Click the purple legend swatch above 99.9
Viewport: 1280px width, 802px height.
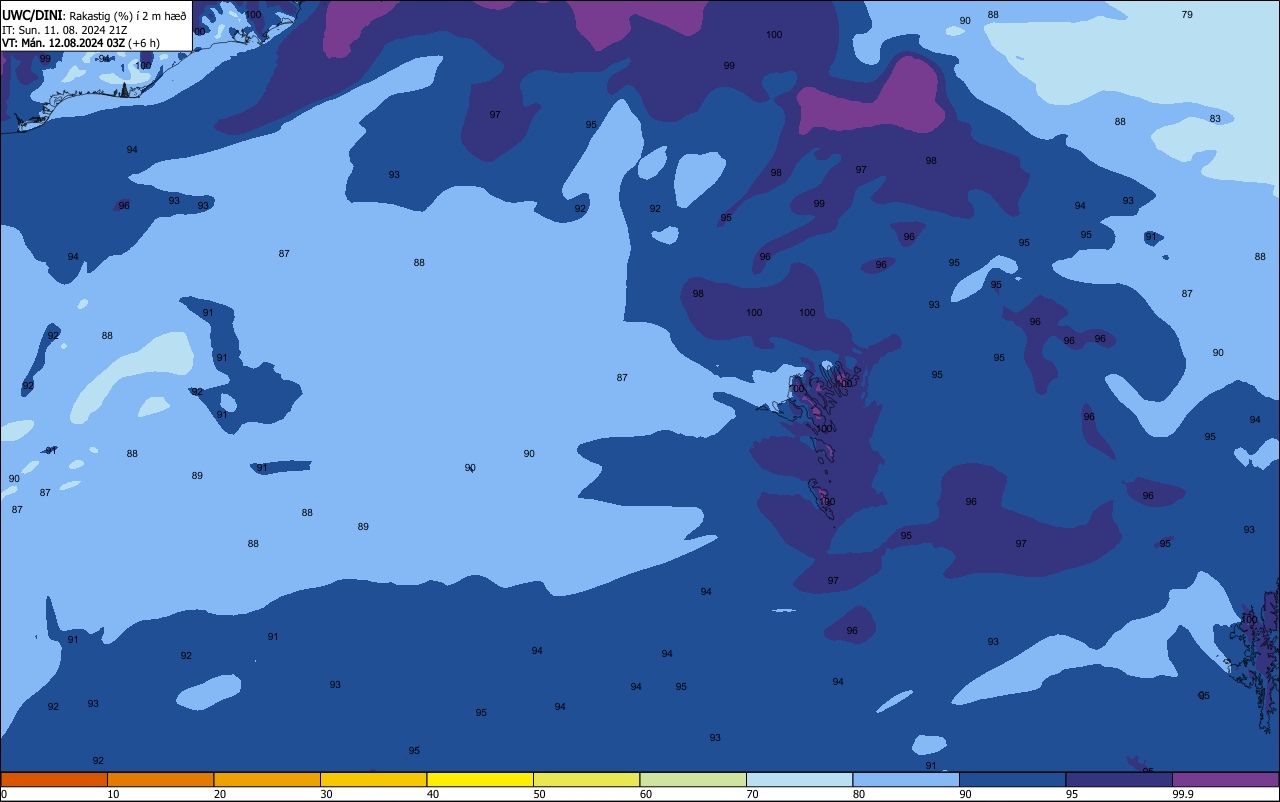pos(1225,779)
